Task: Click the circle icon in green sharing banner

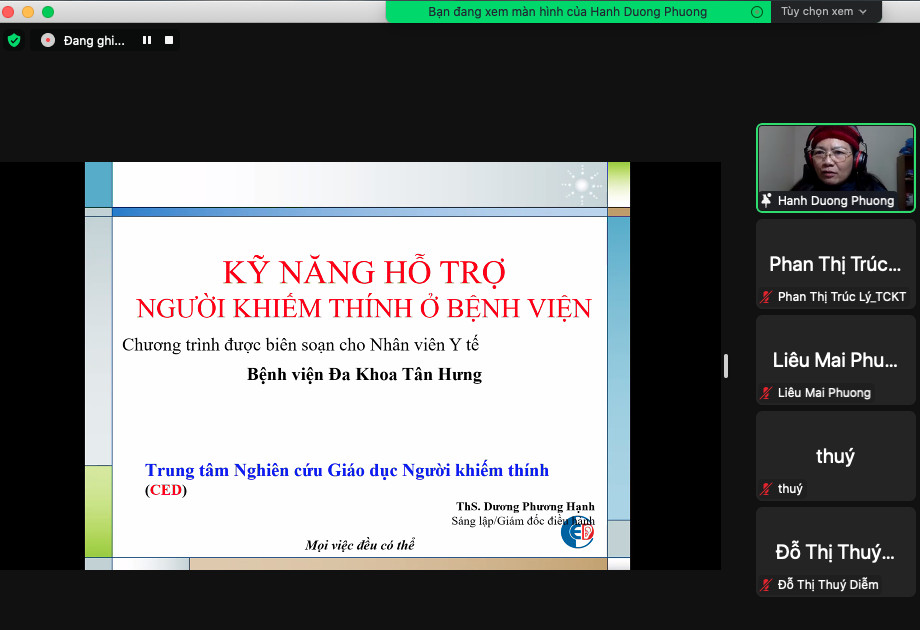Action: 757,12
